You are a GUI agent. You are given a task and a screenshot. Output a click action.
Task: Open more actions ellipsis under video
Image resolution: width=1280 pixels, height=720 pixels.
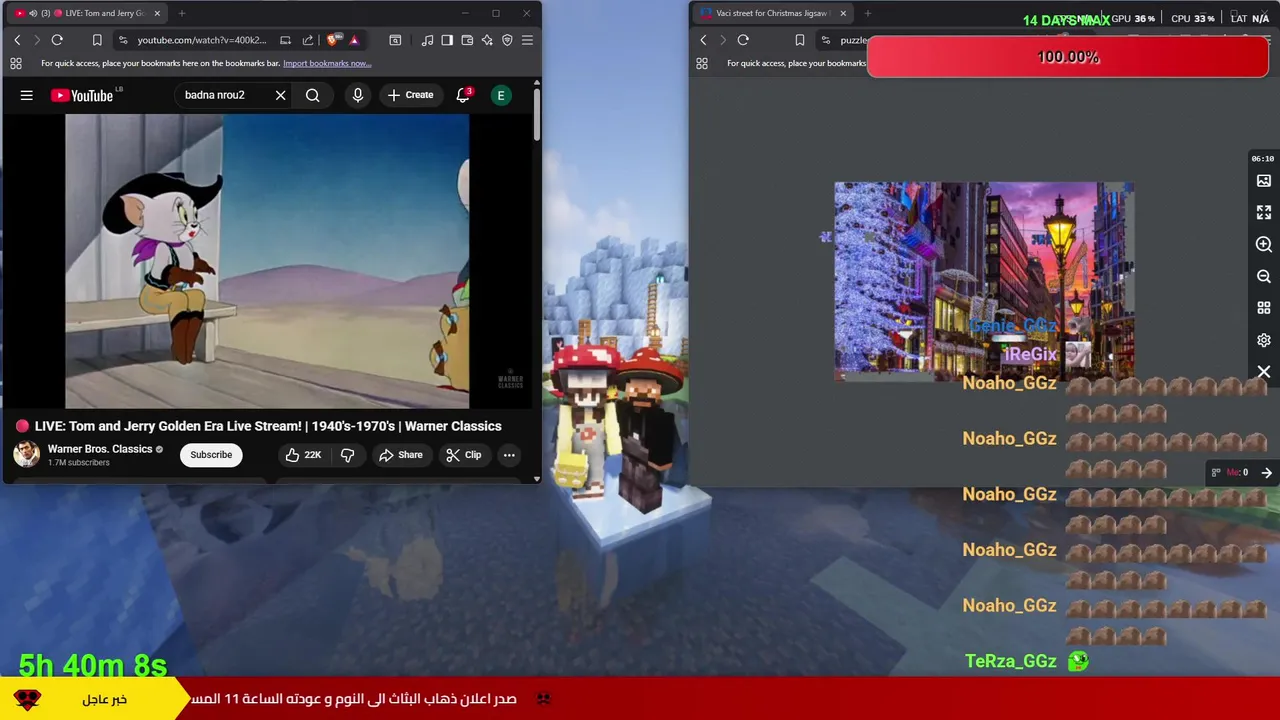pyautogui.click(x=509, y=455)
